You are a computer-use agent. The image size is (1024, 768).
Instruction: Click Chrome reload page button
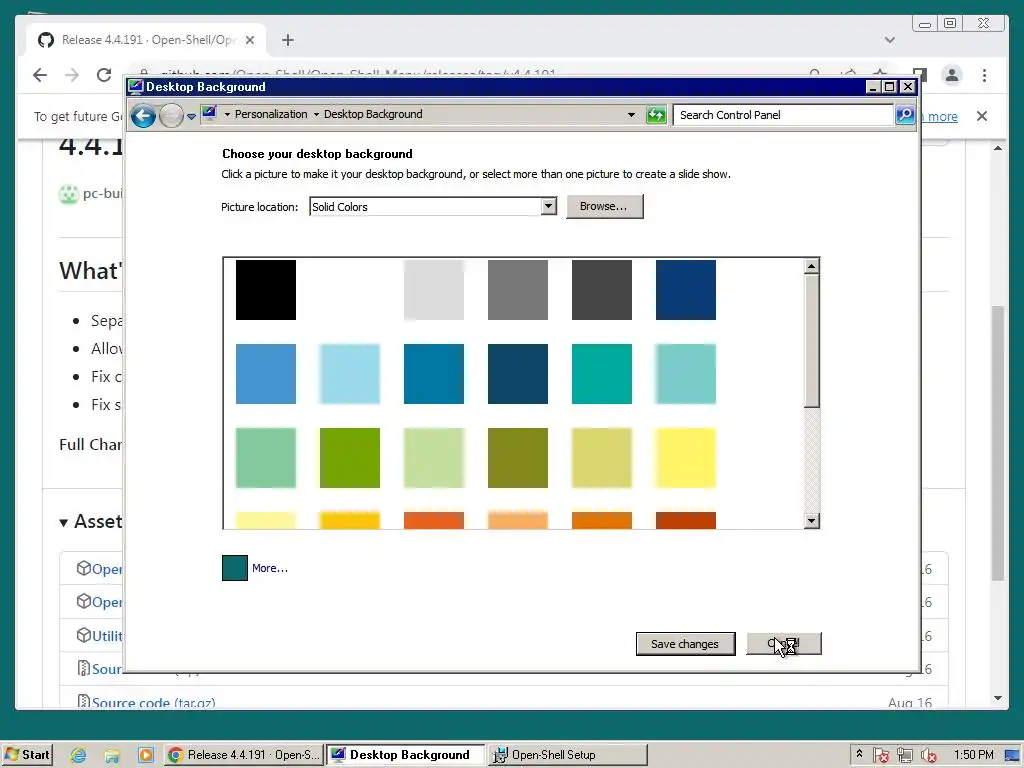click(x=104, y=75)
